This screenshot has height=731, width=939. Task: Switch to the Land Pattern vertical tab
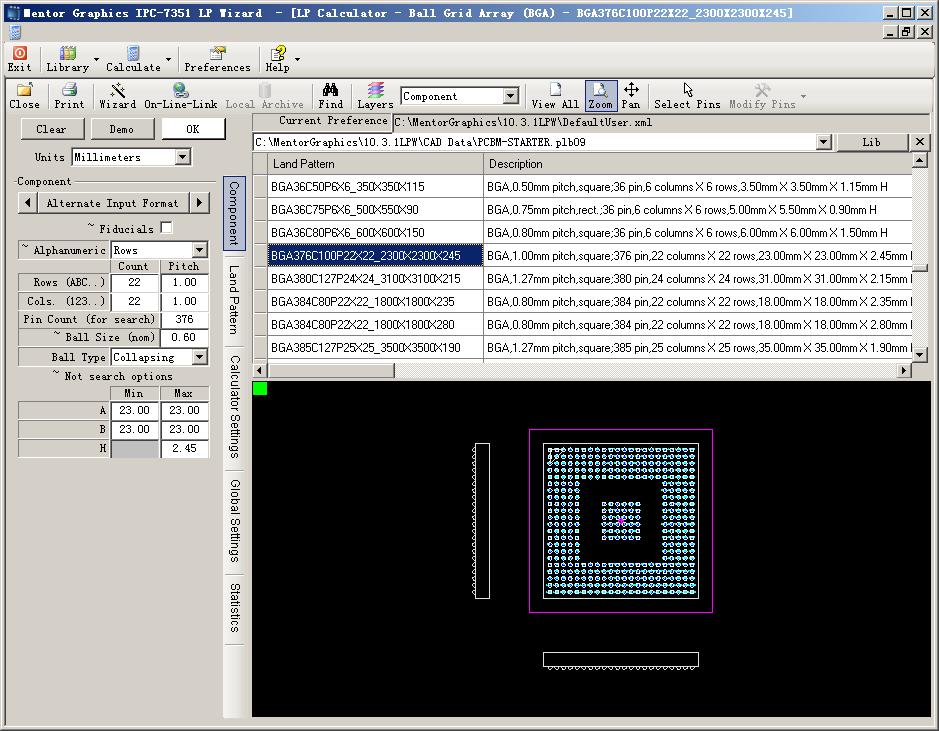234,300
